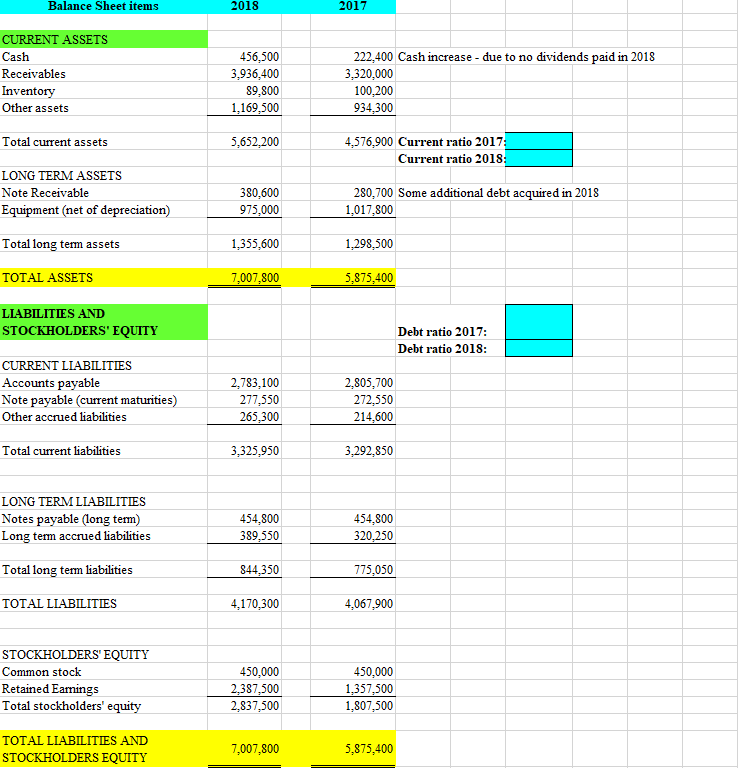Select Total current liabilities 2017 value 3,292,850
Screen dimensions: 738x768
pos(369,451)
